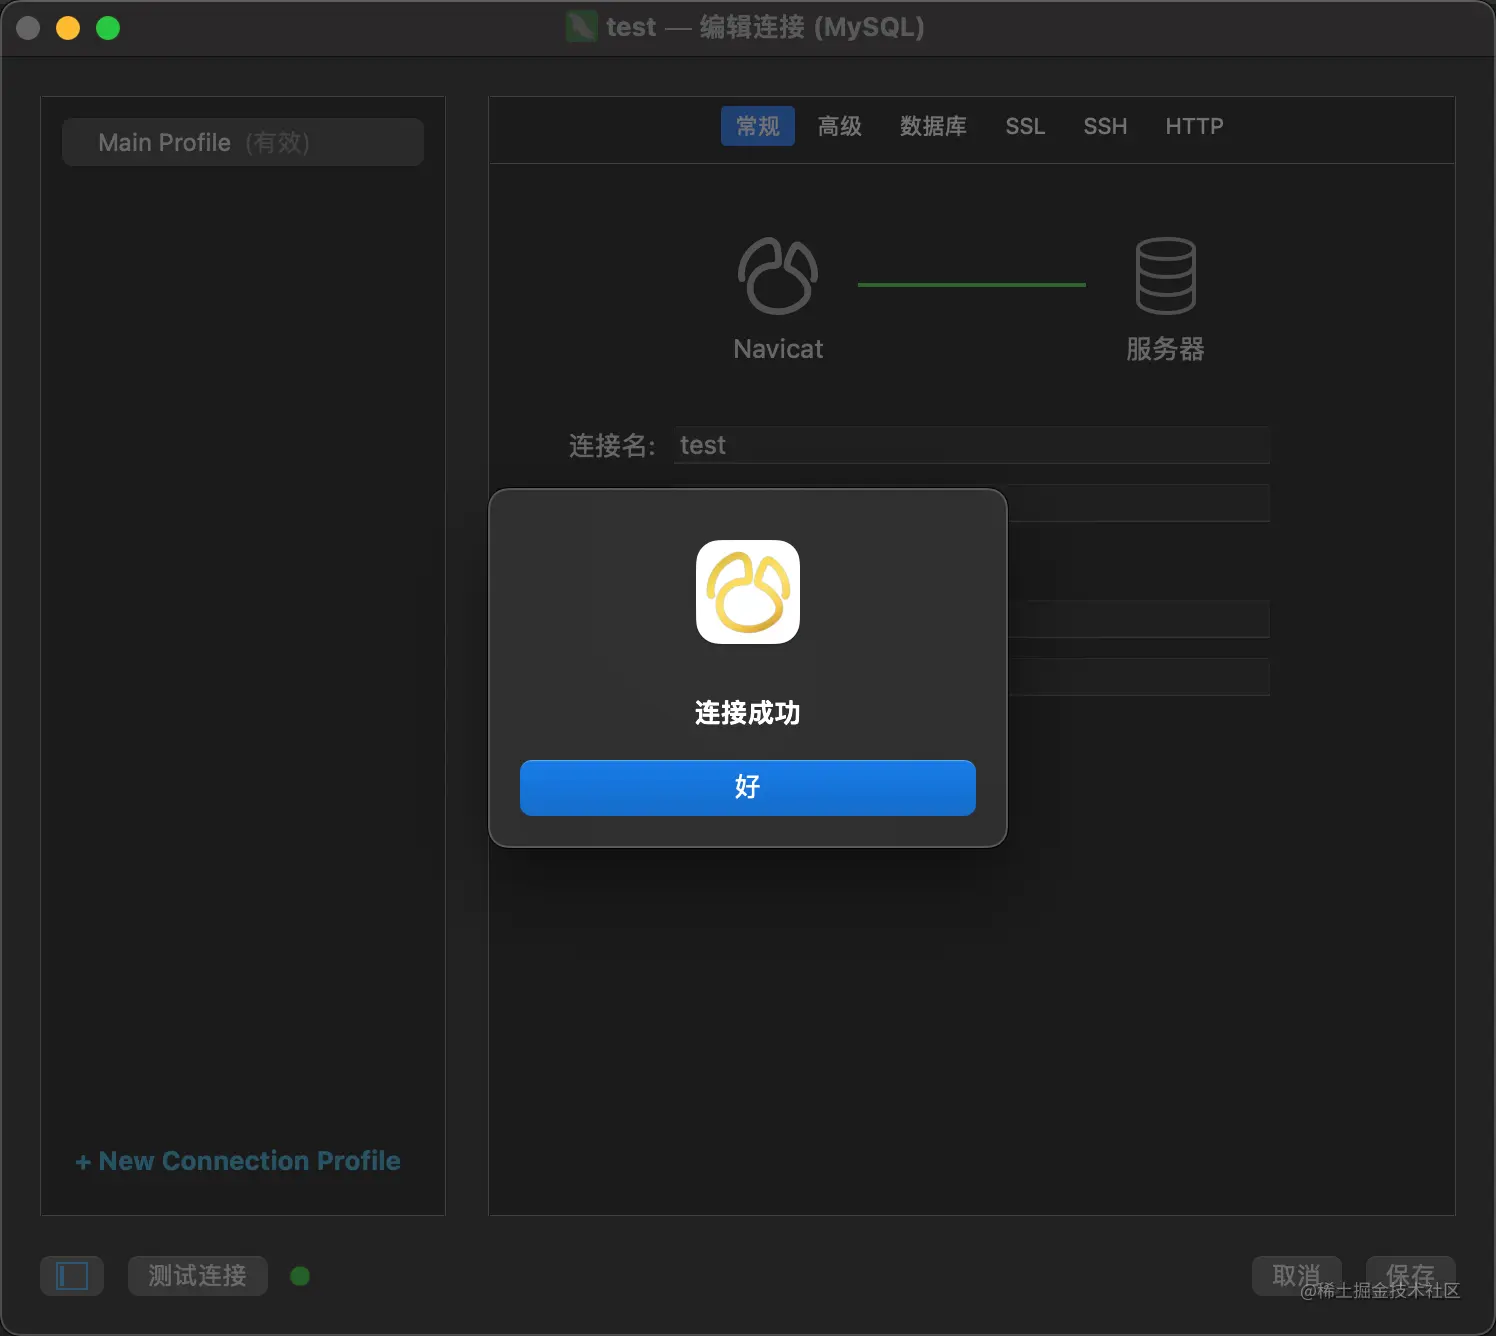Click the yellow minimize window button
This screenshot has height=1336, width=1496.
click(68, 28)
